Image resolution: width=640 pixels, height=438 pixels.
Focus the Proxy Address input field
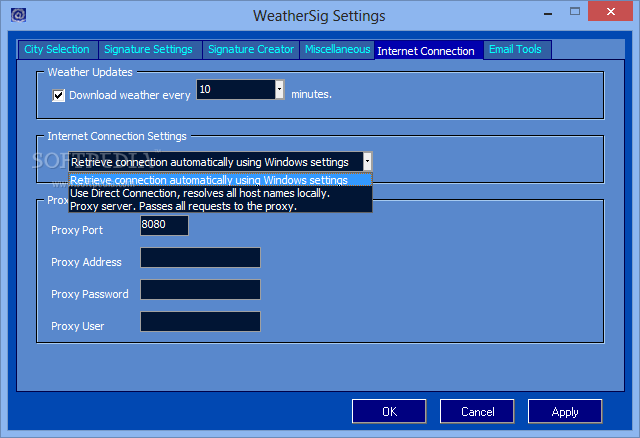pos(200,258)
